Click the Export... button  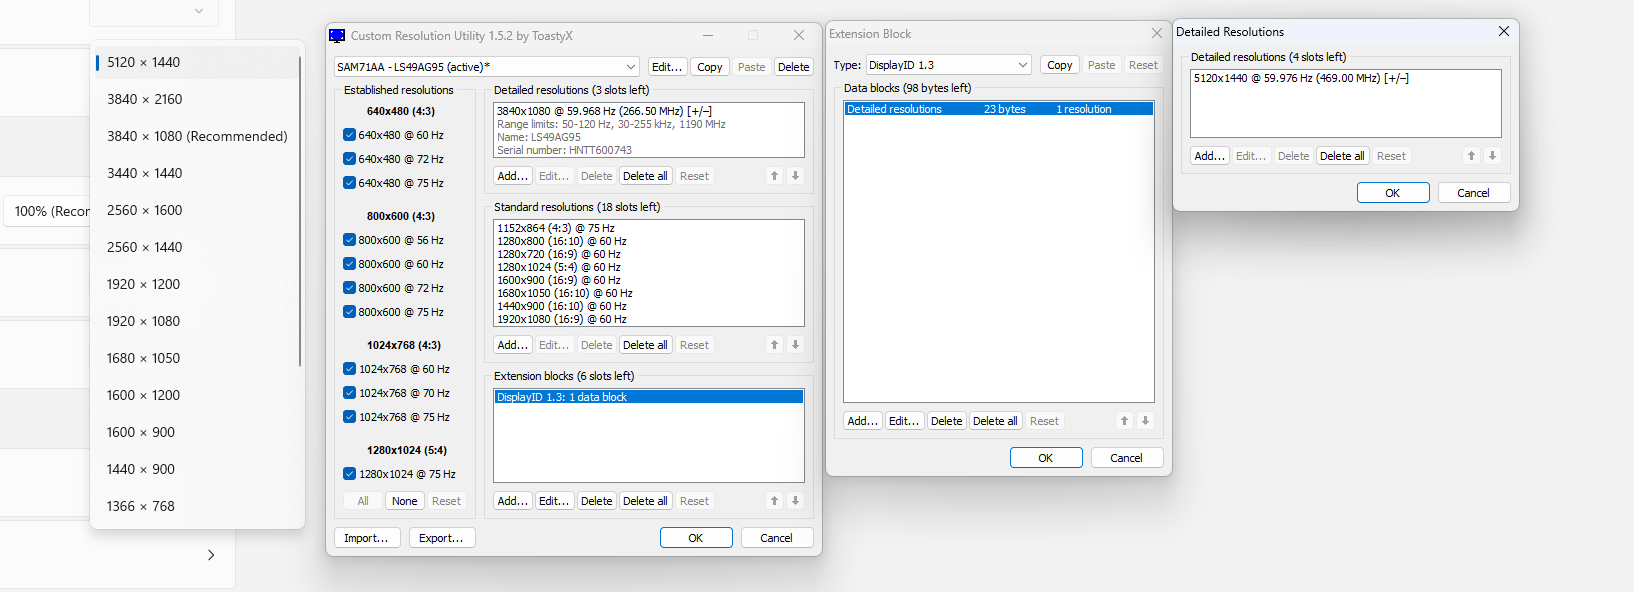[441, 538]
